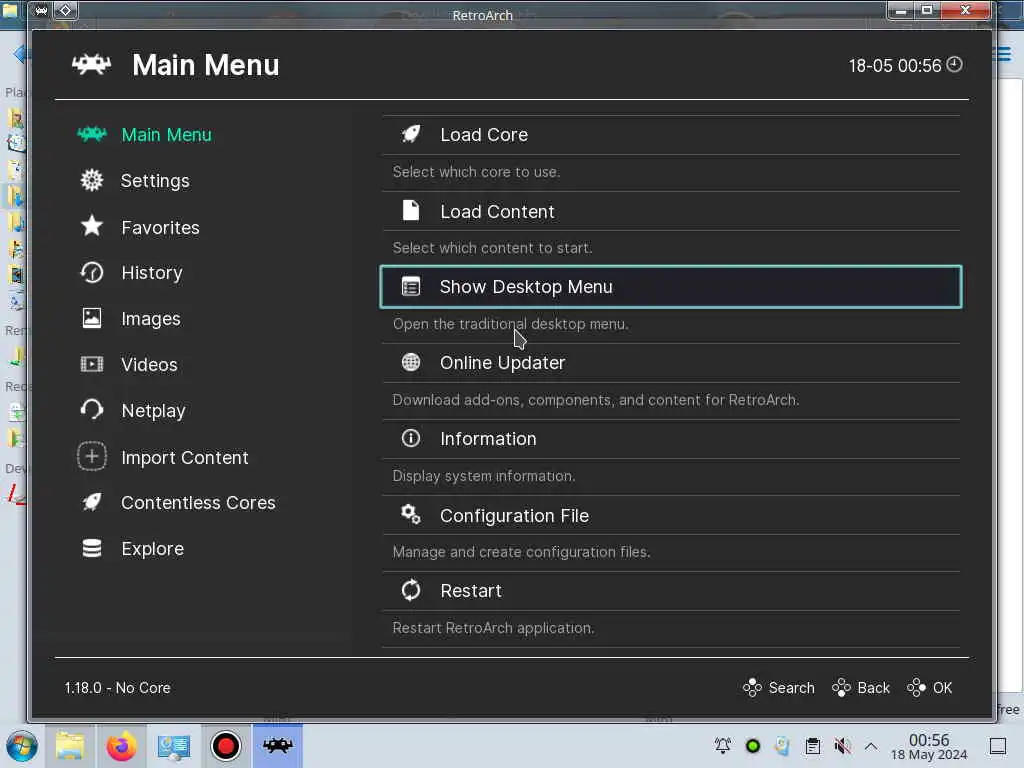Click the gears icon beside Configuration File
This screenshot has height=768, width=1024.
411,515
